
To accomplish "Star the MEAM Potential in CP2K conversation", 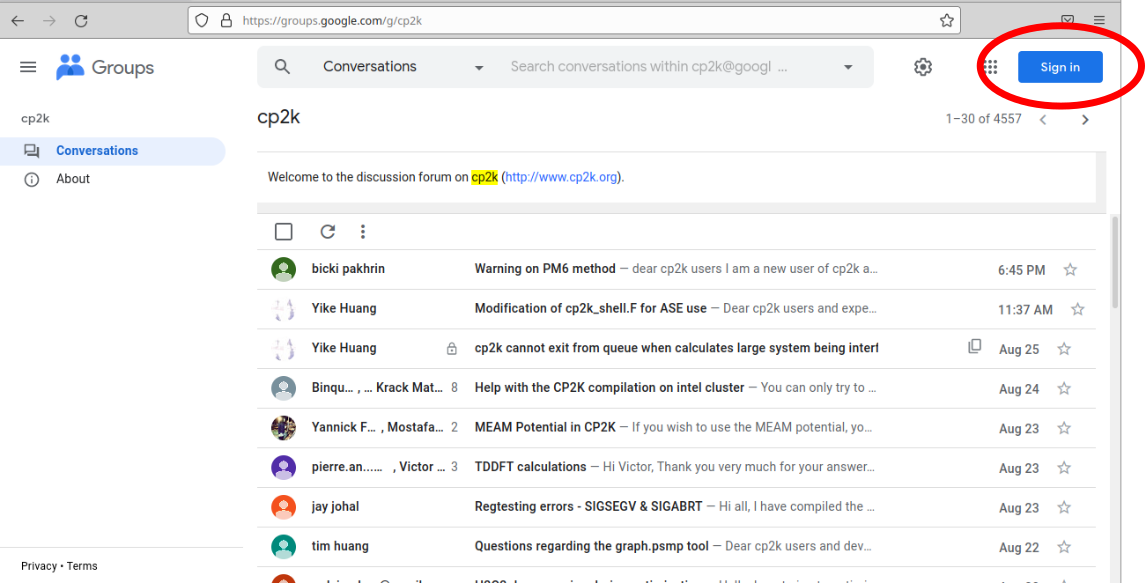I will pos(1064,427).
